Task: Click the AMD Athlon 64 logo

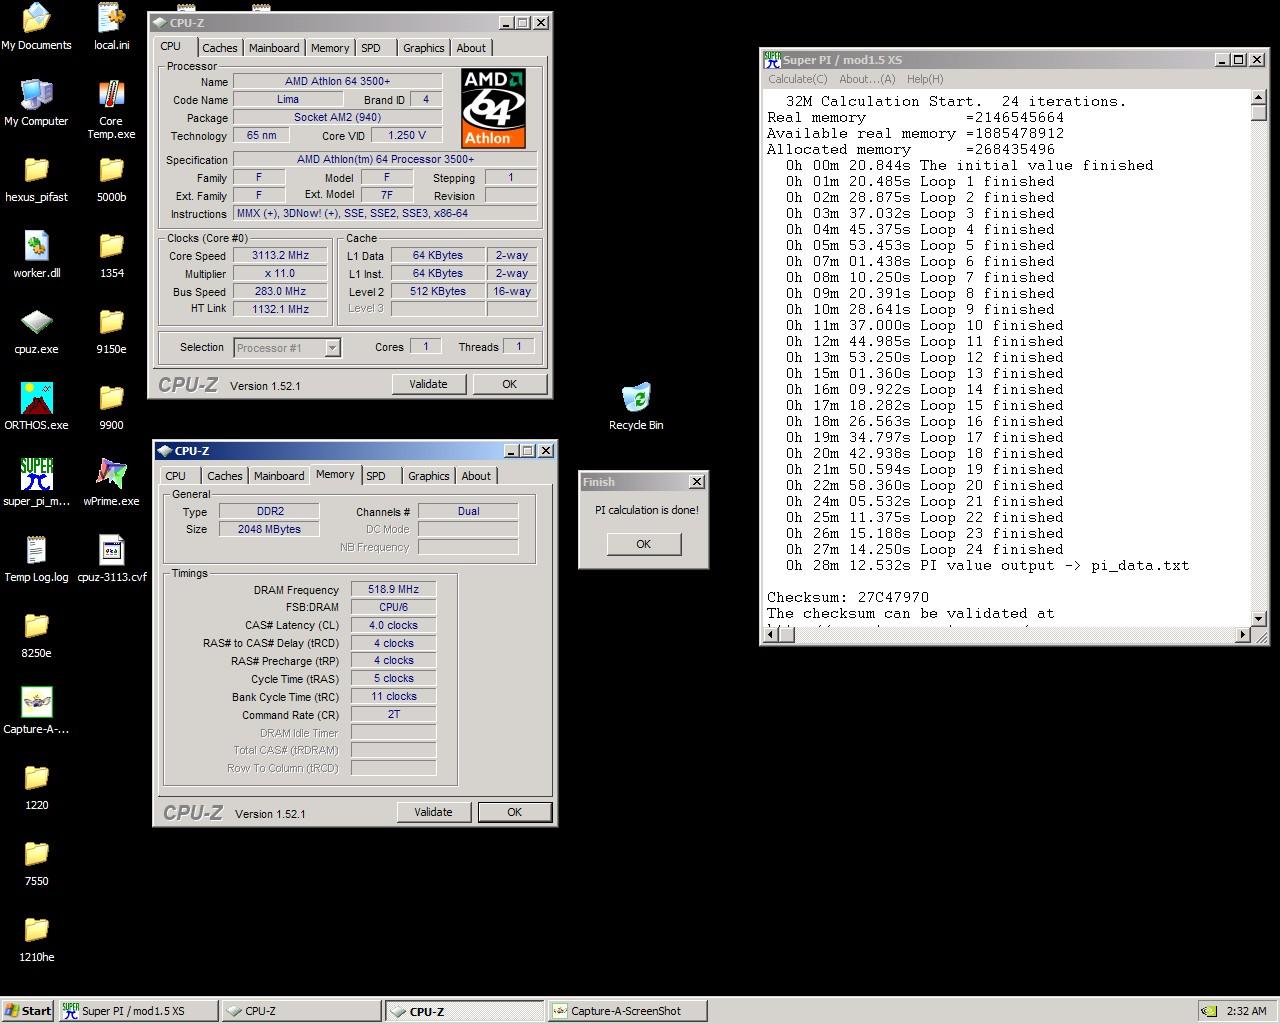Action: [x=493, y=108]
